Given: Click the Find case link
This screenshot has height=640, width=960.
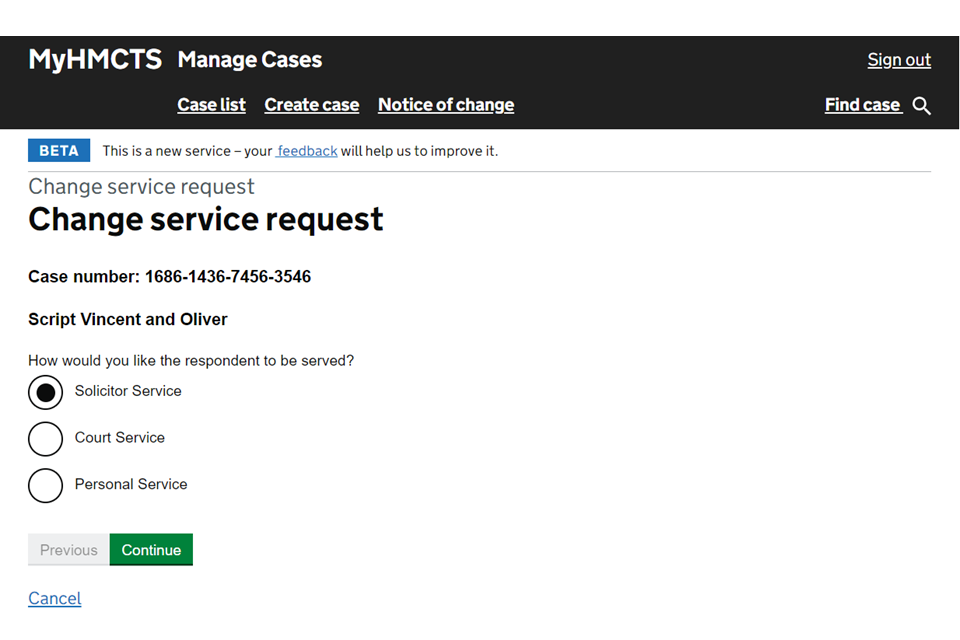Looking at the screenshot, I should 862,105.
